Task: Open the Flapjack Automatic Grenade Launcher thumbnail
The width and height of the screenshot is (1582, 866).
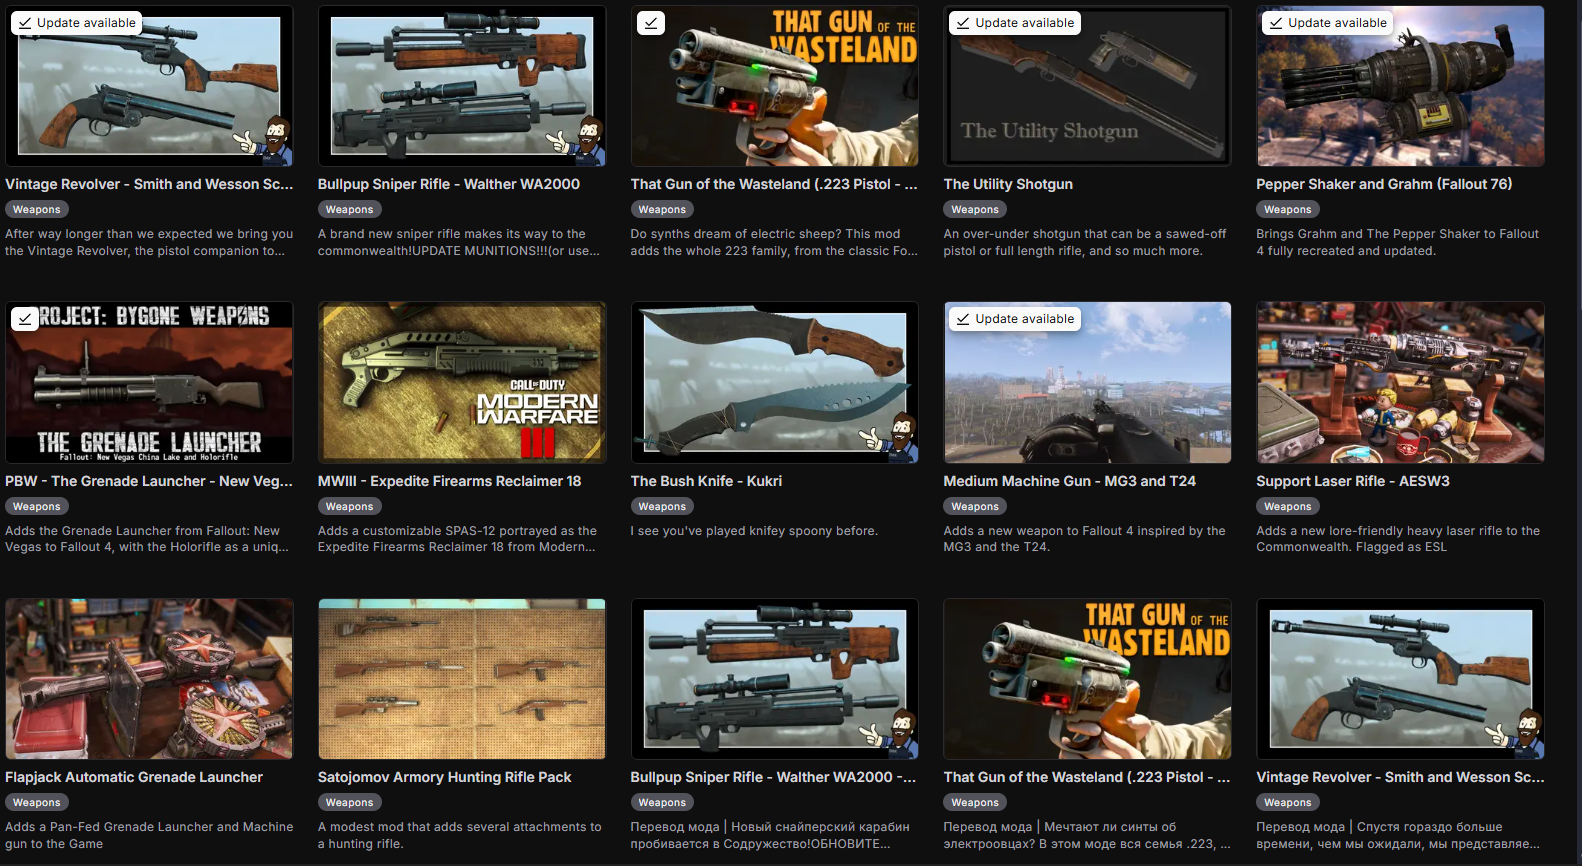Action: tap(149, 679)
